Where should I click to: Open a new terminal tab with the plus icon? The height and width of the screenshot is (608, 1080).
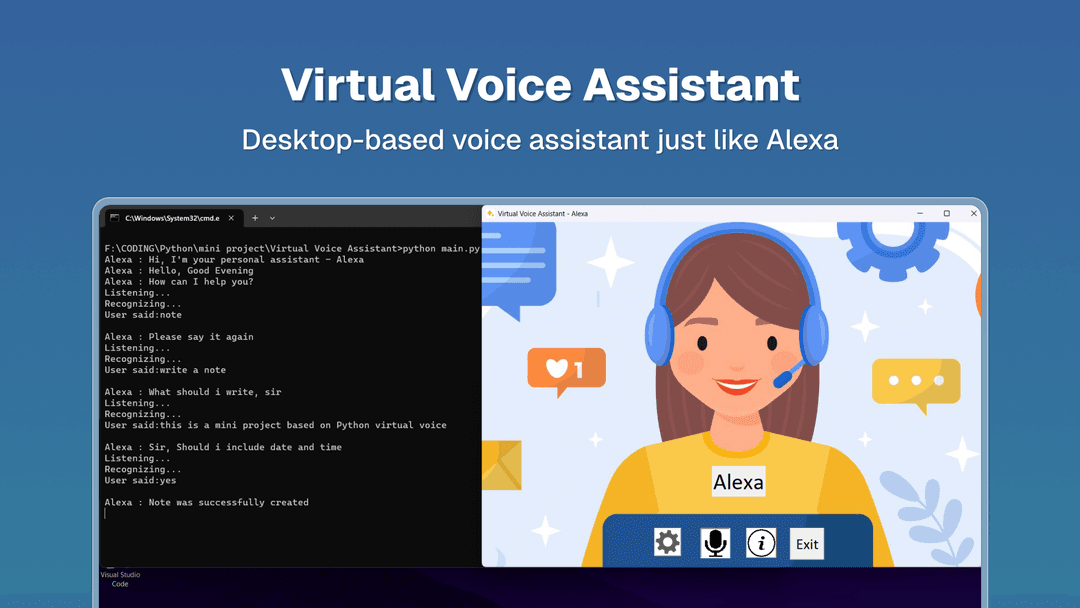pyautogui.click(x=255, y=217)
